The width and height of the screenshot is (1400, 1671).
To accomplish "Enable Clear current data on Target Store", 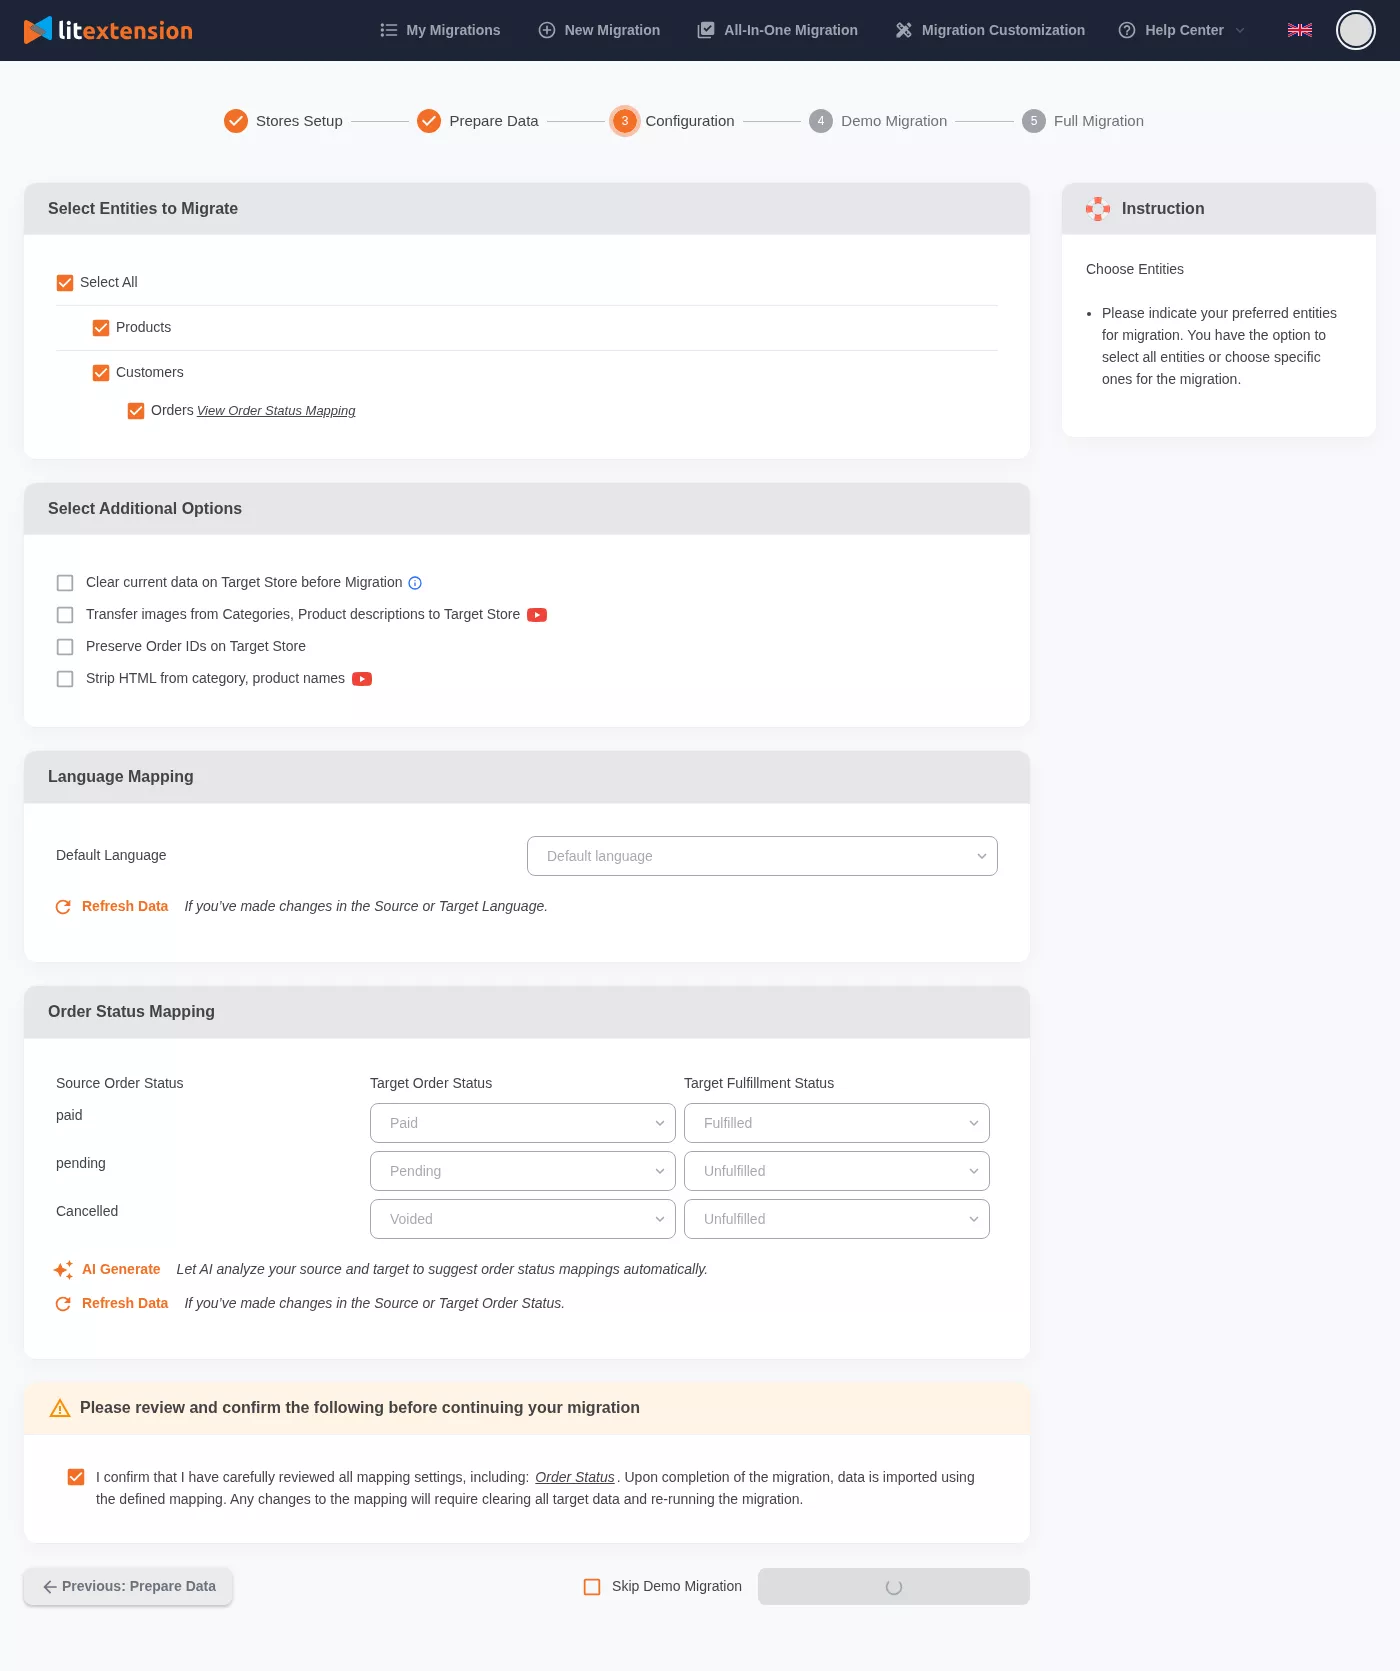I will [x=65, y=583].
